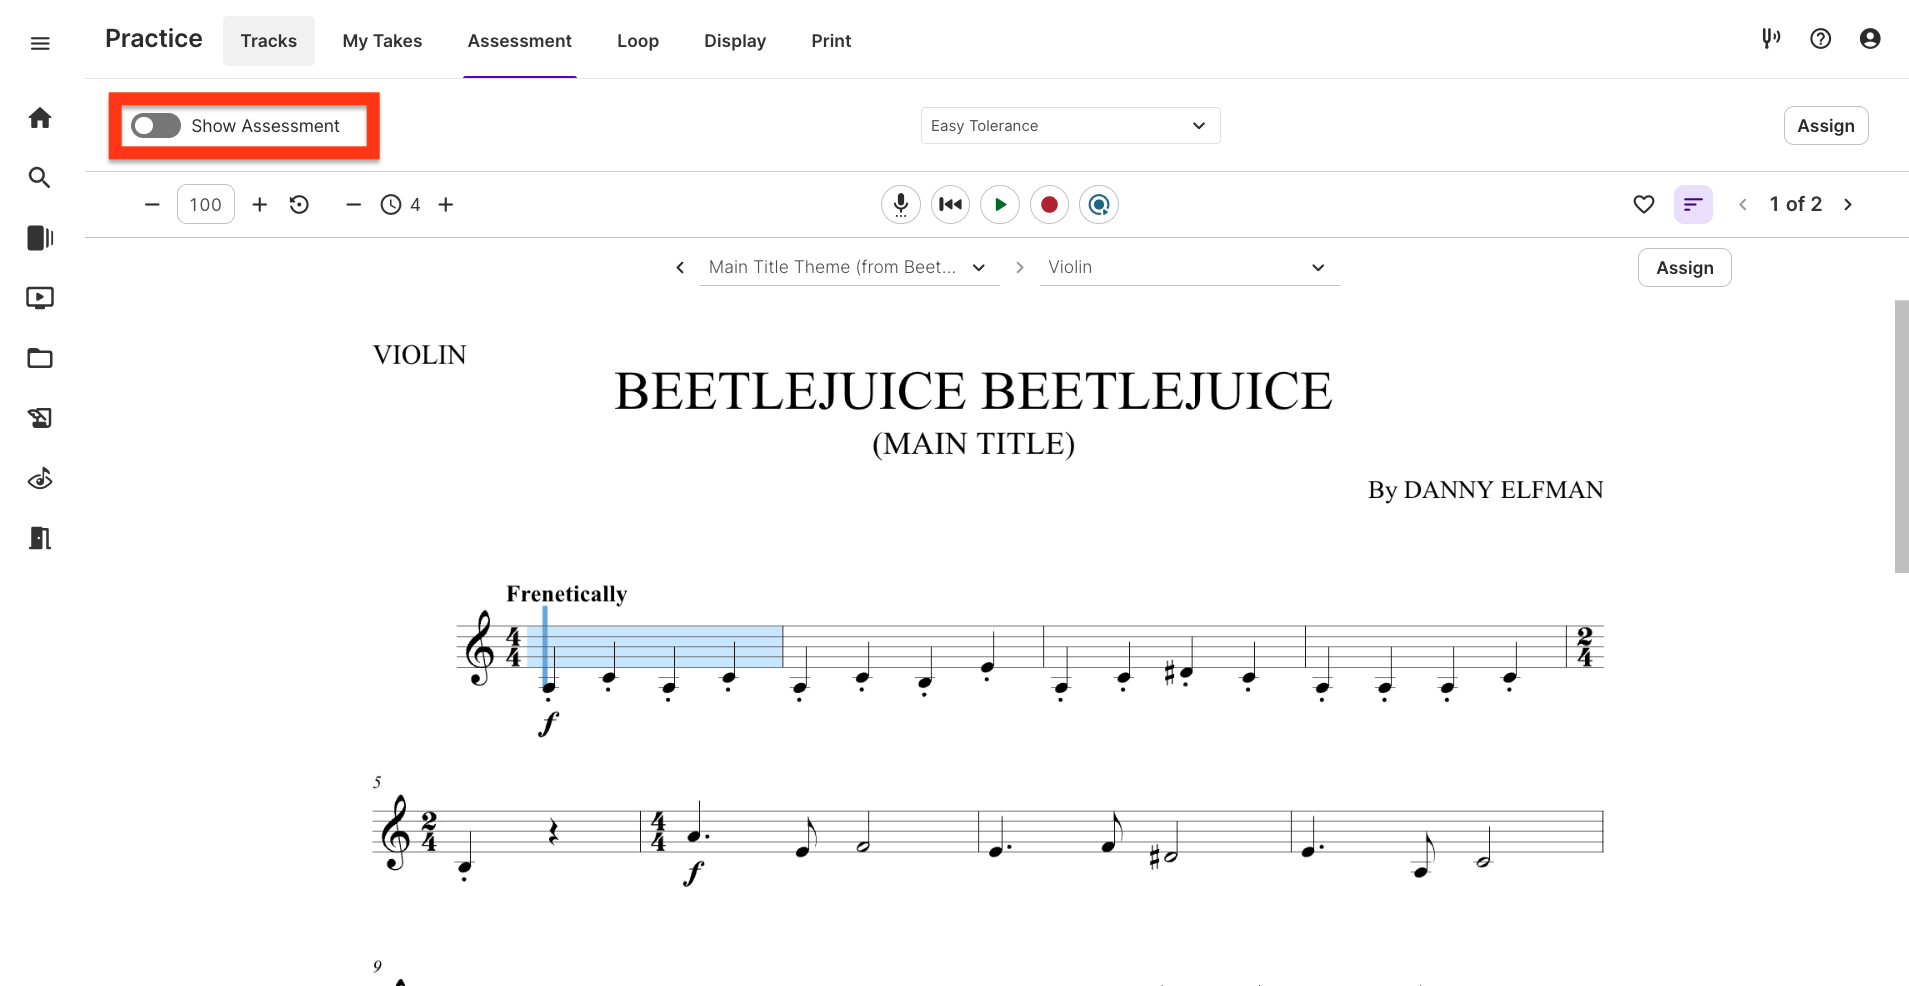Image resolution: width=1909 pixels, height=986 pixels.
Task: Open the door exit icon in sidebar
Action: 40,538
